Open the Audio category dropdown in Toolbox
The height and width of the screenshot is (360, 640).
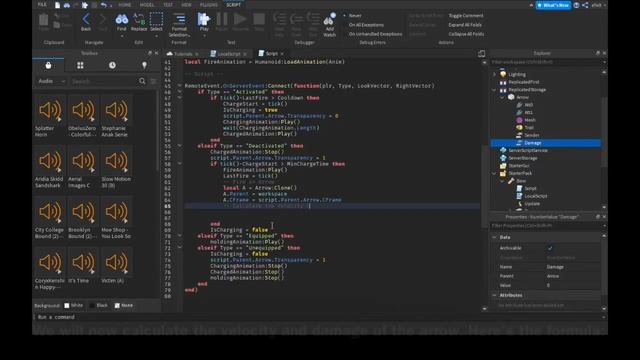tap(51, 81)
